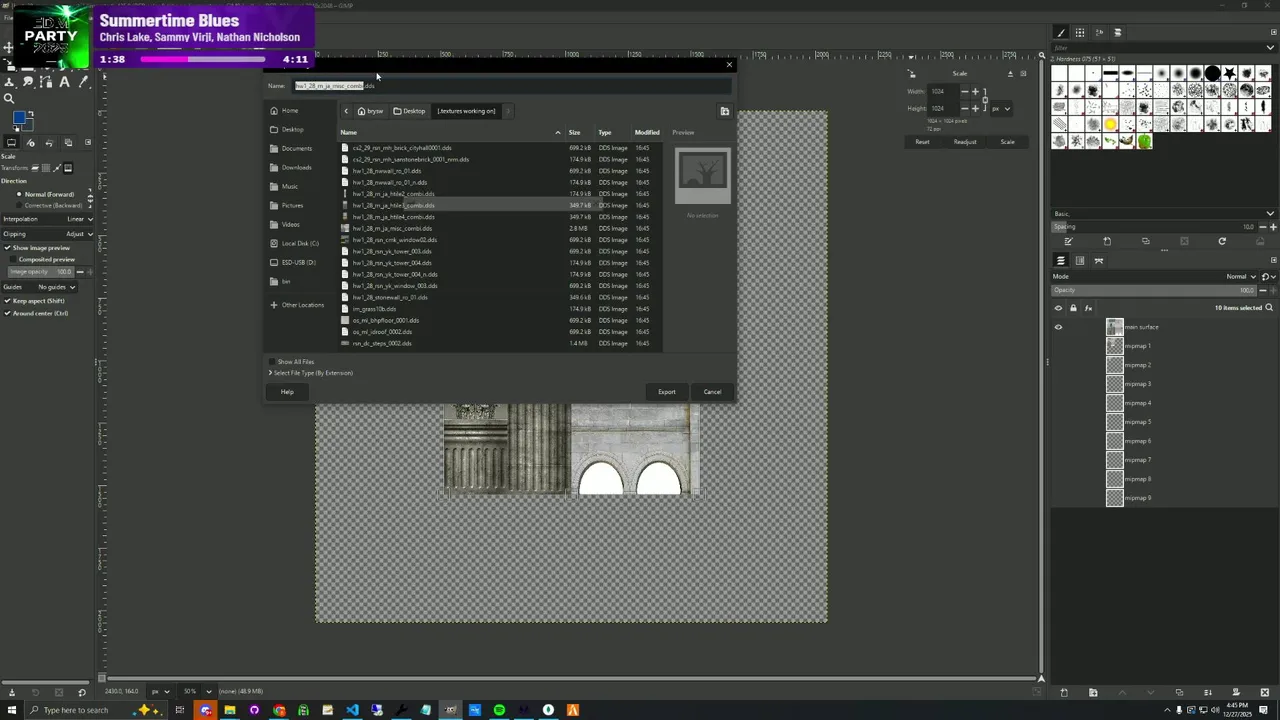Select the yellow sparks brush
This screenshot has width=1280, height=720.
click(x=1110, y=124)
